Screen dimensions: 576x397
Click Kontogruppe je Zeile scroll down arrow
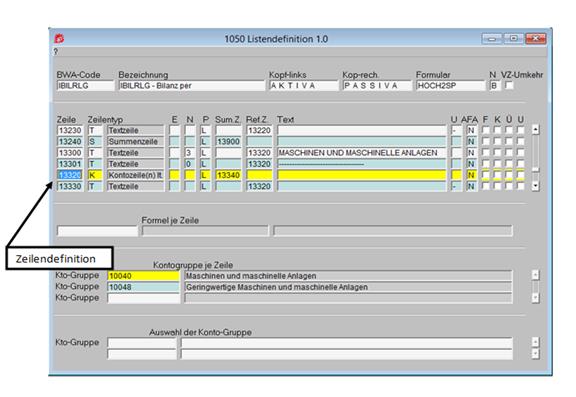(x=536, y=297)
